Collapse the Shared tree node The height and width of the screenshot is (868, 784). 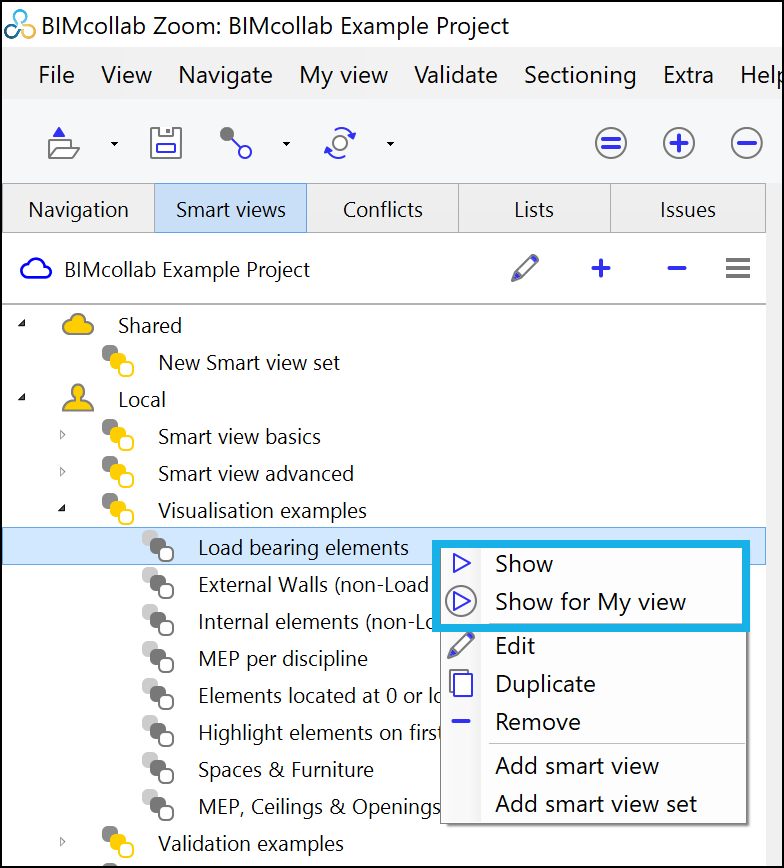(22, 323)
